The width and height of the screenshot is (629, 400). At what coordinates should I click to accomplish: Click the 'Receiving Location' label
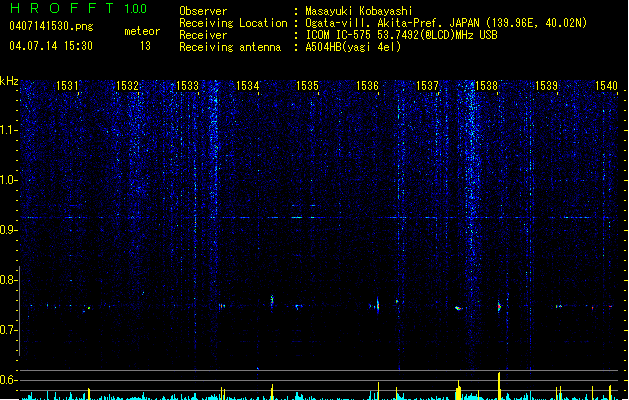coord(233,23)
